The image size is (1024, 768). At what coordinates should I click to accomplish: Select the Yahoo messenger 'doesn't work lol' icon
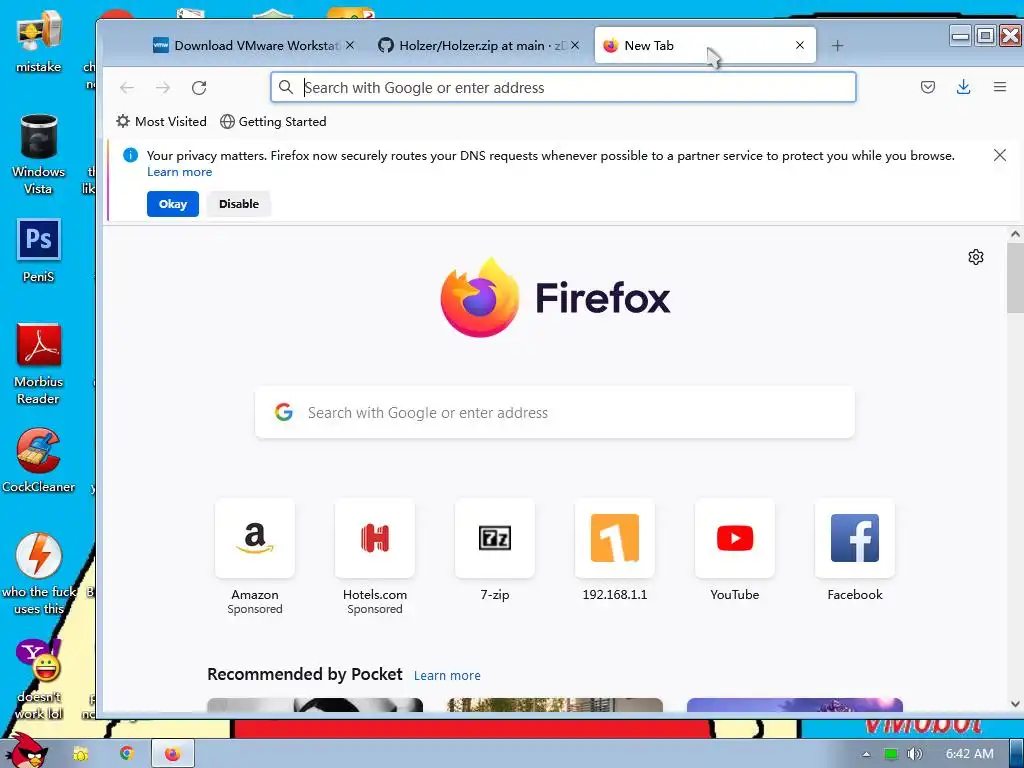coord(39,679)
